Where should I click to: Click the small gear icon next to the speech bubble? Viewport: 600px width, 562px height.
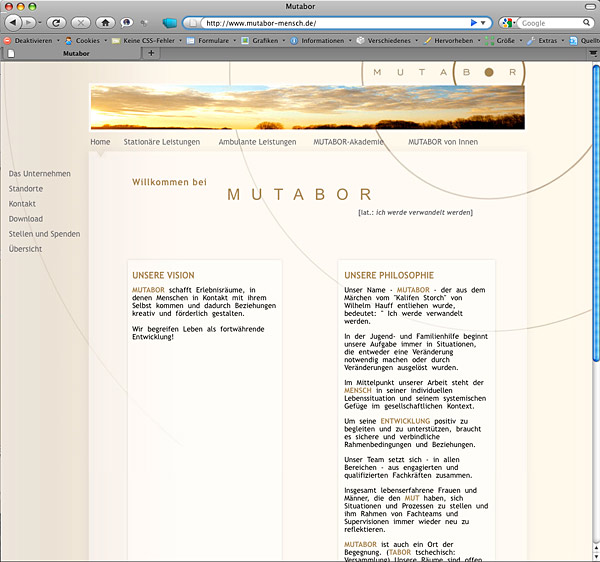144,23
